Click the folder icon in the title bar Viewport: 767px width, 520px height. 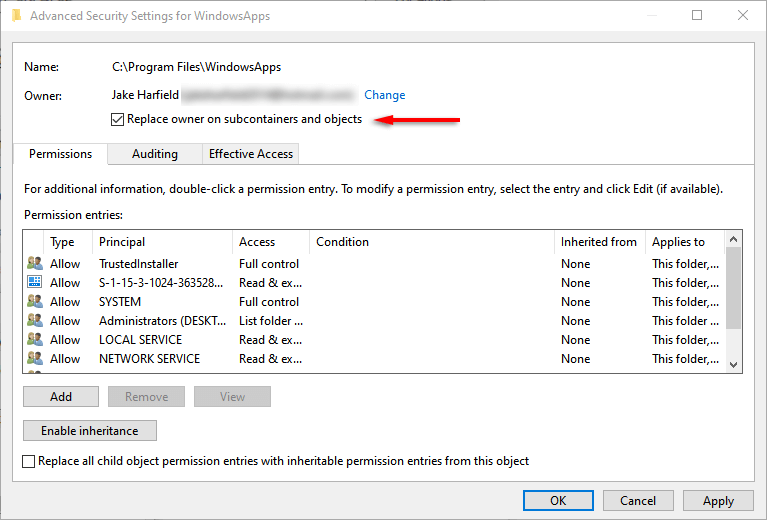point(15,16)
